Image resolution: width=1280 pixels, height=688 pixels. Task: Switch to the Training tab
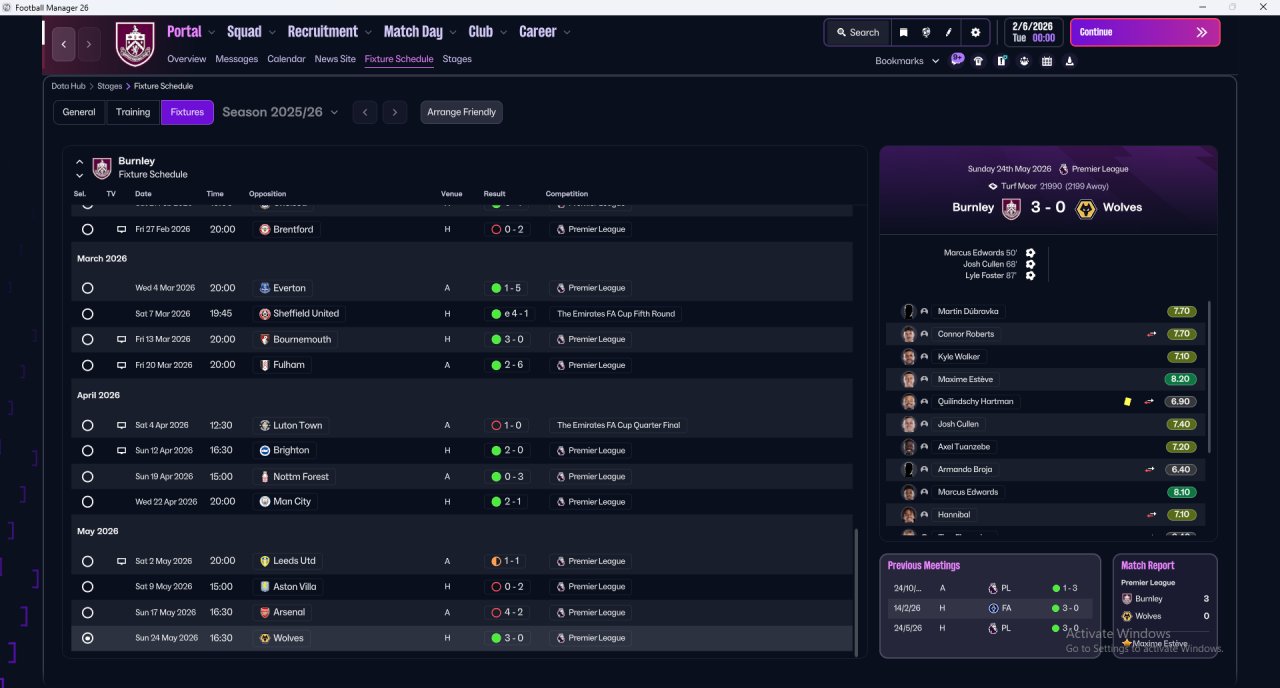[133, 112]
